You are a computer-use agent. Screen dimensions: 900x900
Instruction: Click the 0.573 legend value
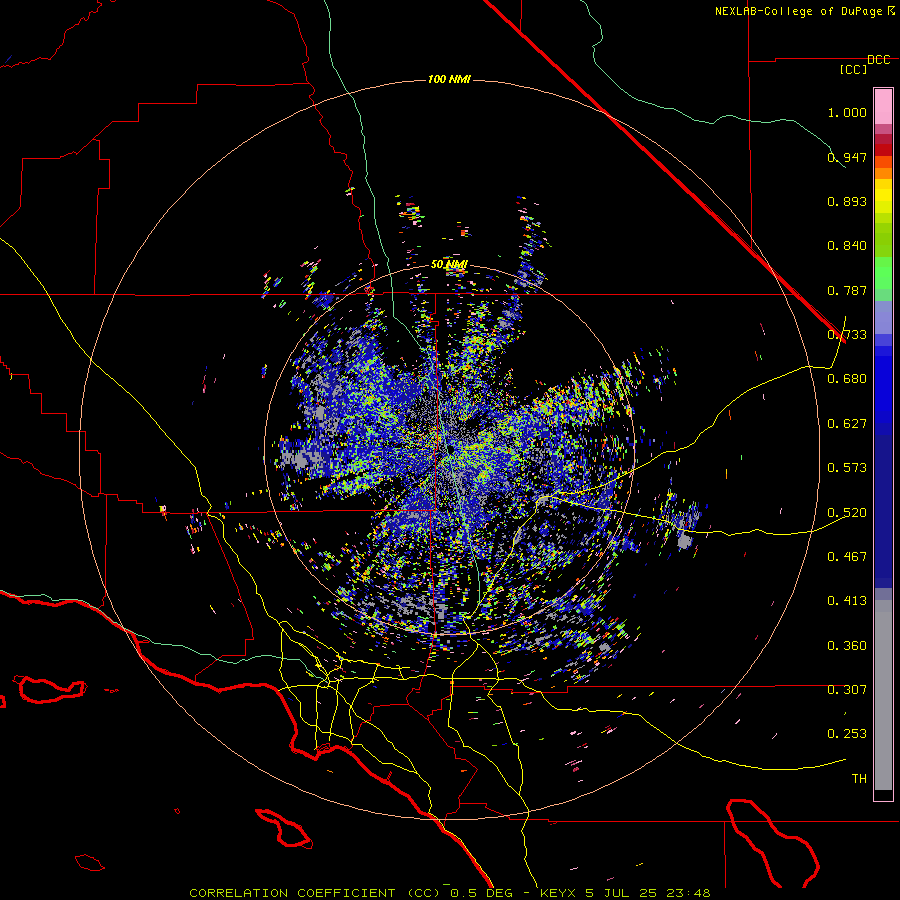(847, 468)
